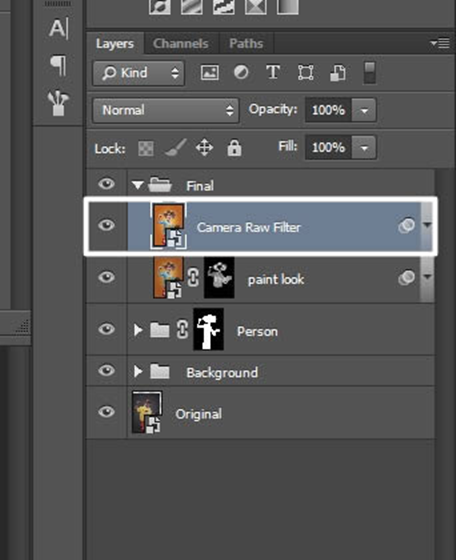The width and height of the screenshot is (456, 560).
Task: Hide the paint look layer
Action: [106, 277]
